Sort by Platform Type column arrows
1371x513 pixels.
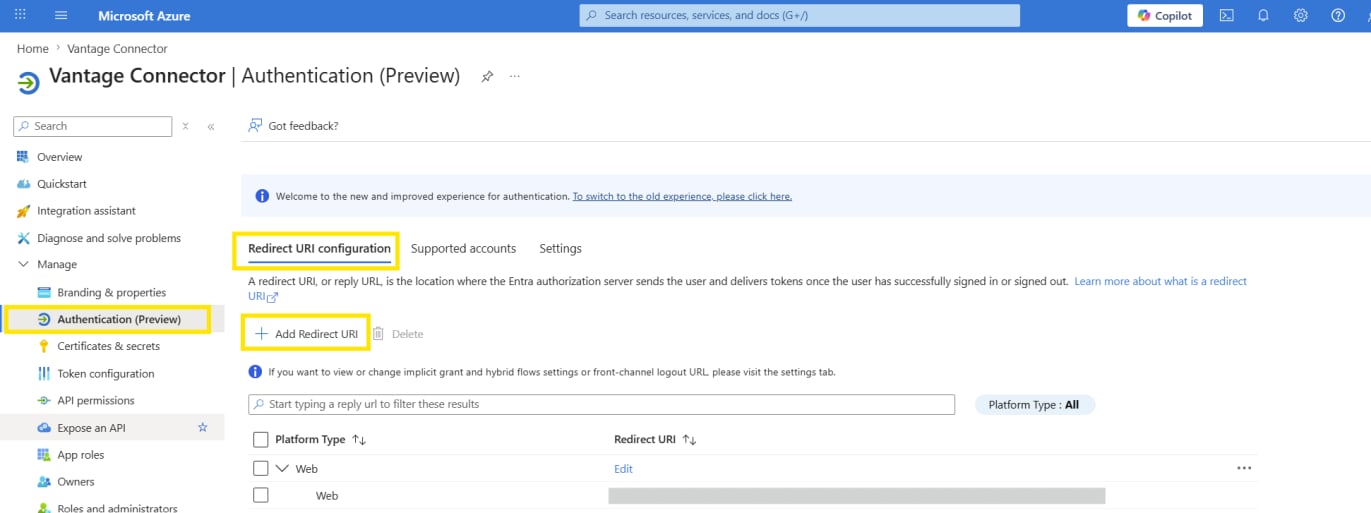[360, 440]
